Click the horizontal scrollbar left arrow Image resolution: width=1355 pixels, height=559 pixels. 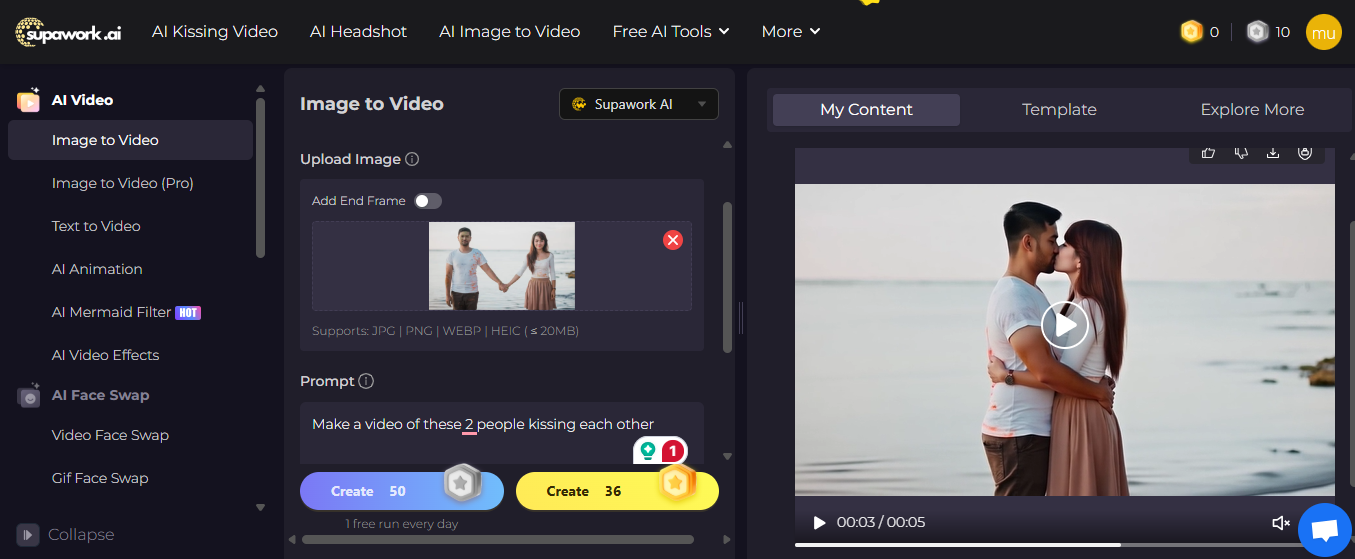click(x=290, y=540)
